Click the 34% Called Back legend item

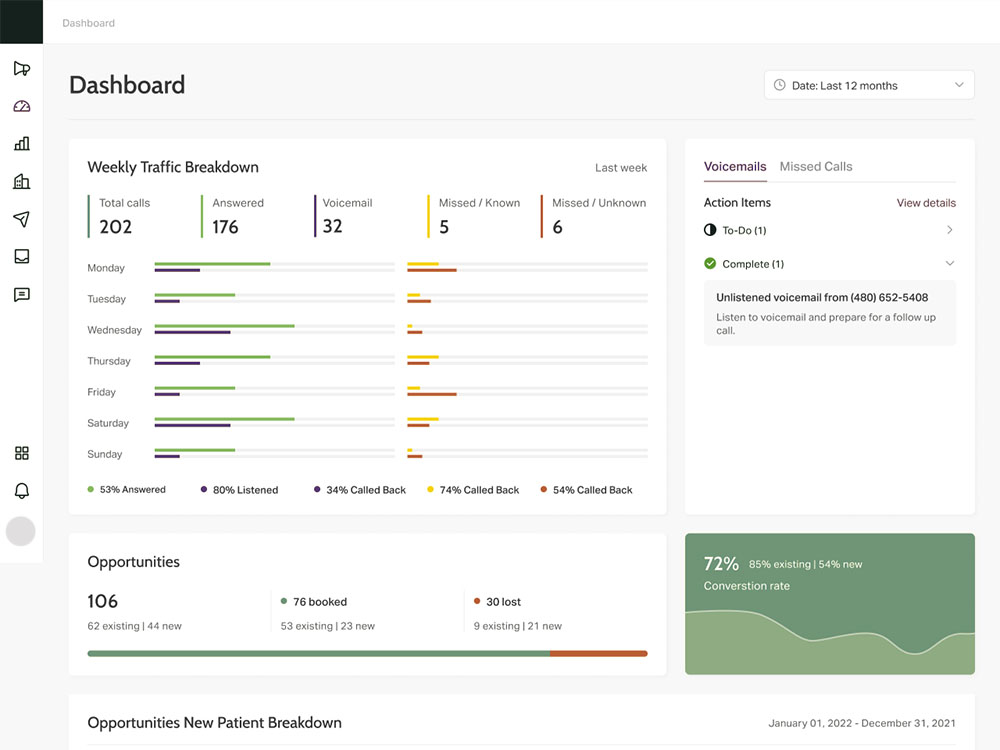coord(360,490)
